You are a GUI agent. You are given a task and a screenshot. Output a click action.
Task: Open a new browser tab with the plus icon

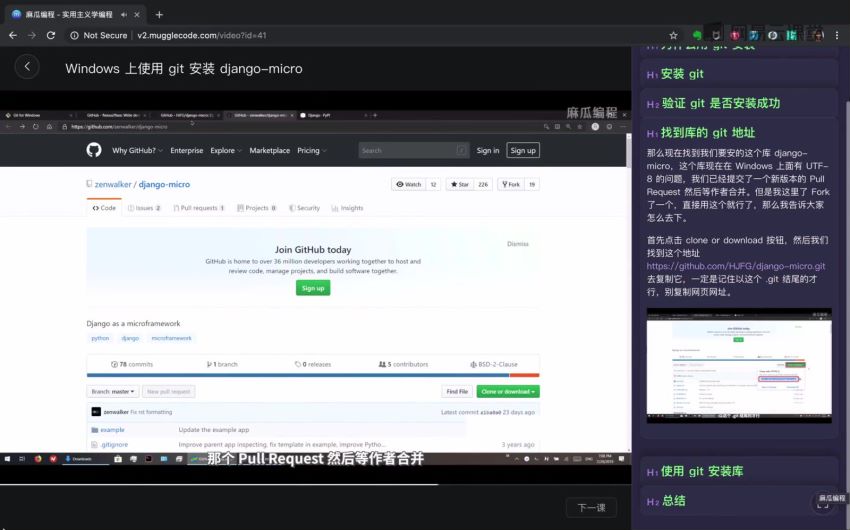159,14
